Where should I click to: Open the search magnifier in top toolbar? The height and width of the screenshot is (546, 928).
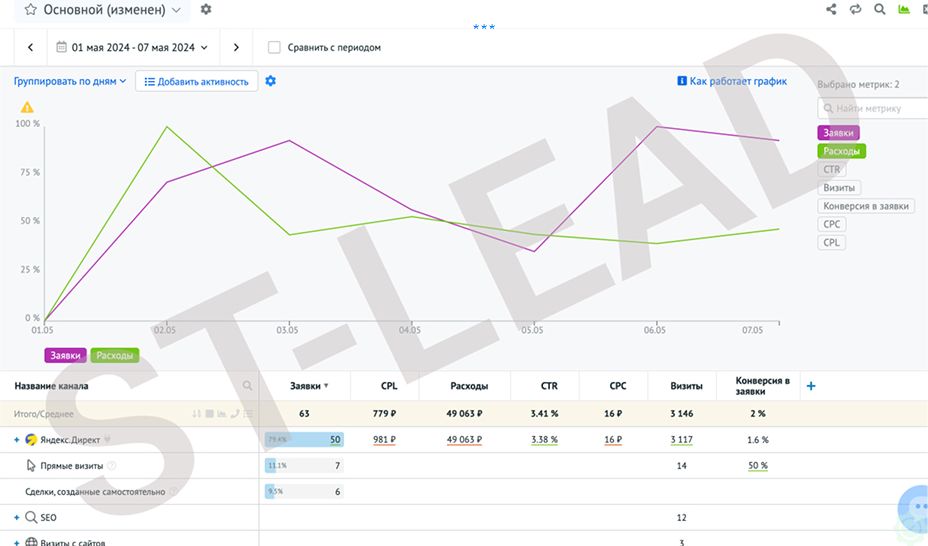(880, 9)
